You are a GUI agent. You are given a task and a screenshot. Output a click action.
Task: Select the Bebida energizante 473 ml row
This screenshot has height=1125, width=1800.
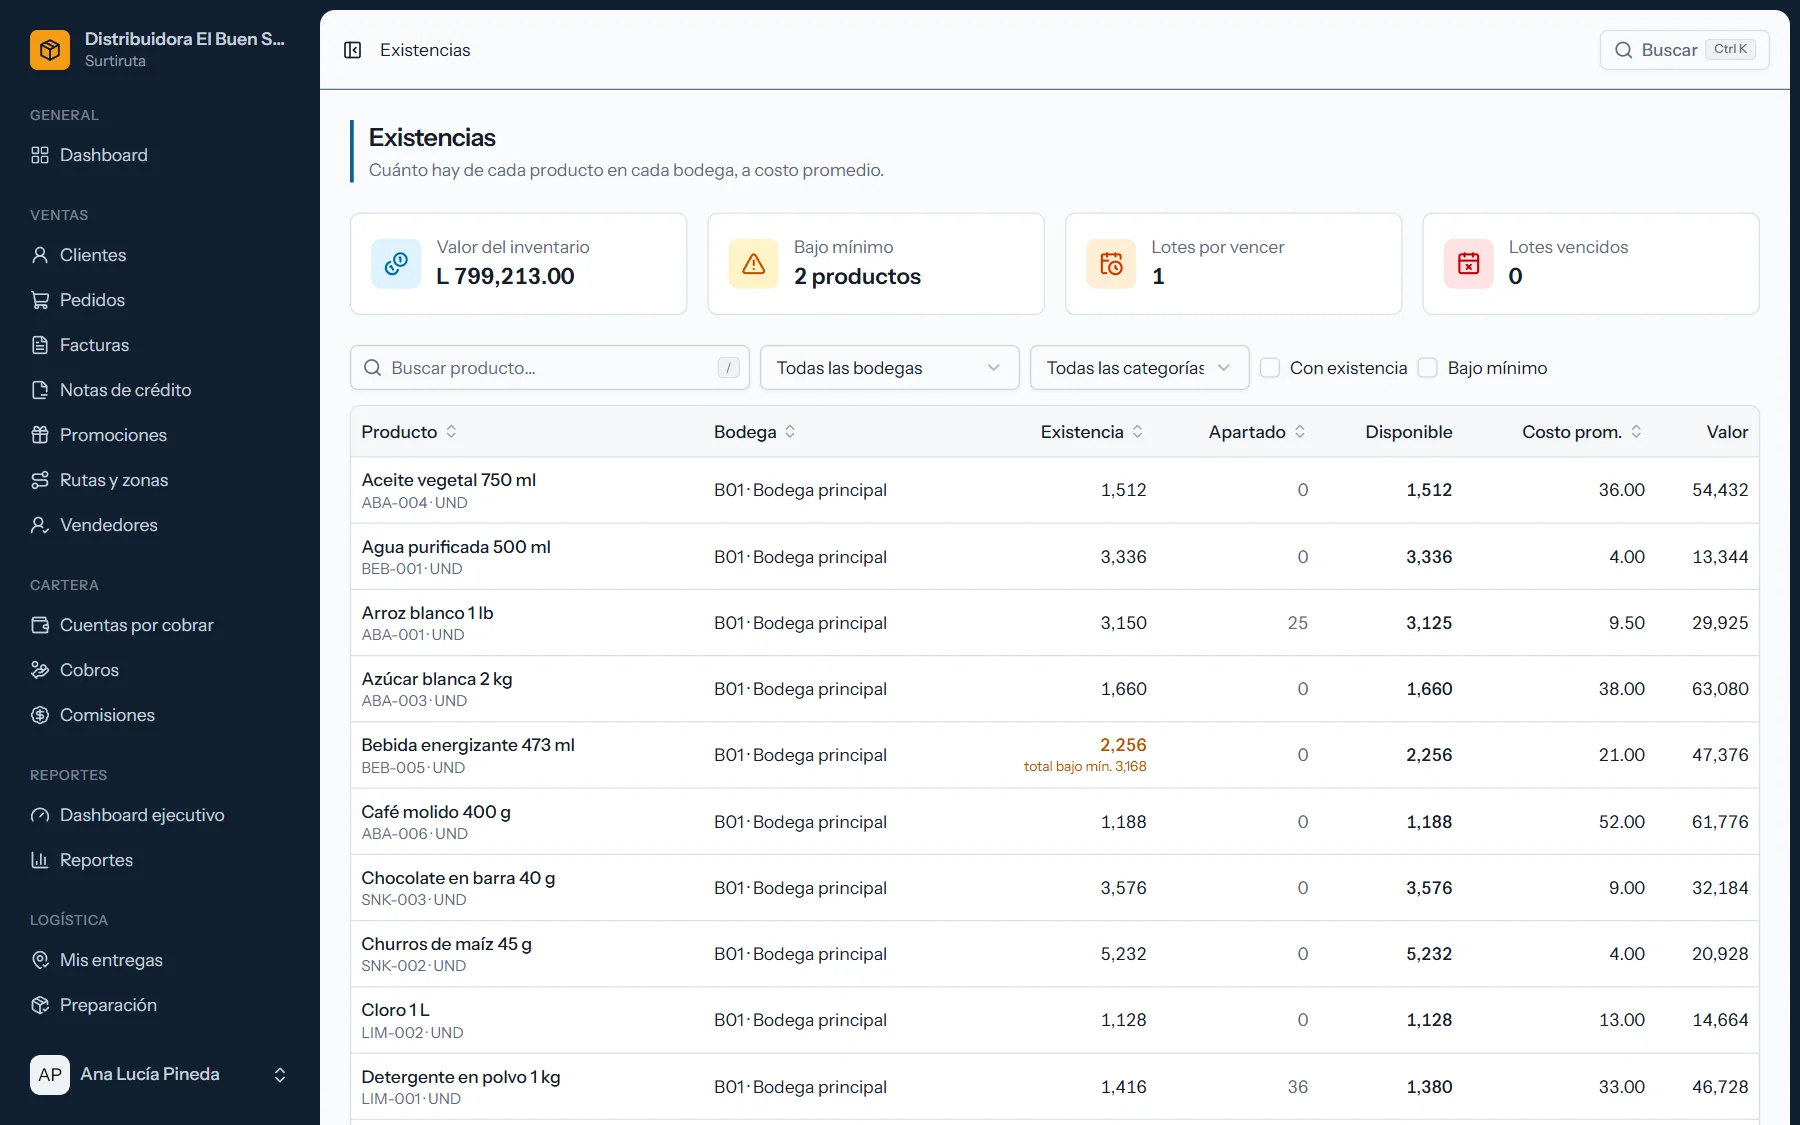click(x=1055, y=755)
